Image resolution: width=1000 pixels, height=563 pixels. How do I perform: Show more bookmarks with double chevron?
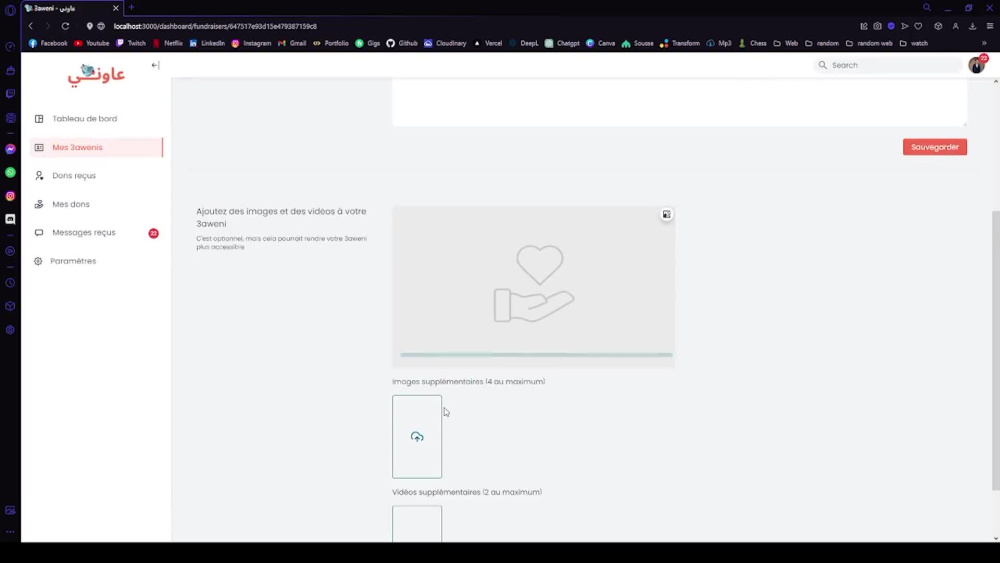click(984, 43)
